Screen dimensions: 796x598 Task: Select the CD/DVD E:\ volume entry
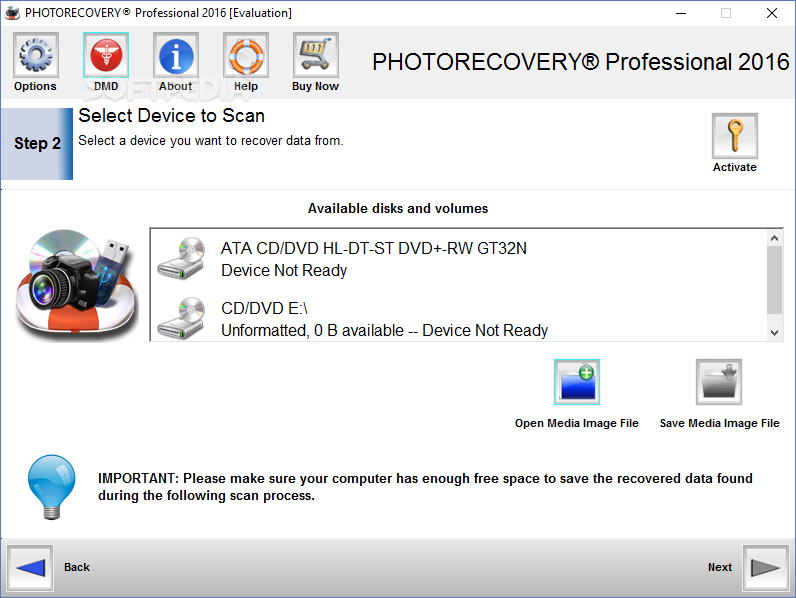(x=461, y=319)
